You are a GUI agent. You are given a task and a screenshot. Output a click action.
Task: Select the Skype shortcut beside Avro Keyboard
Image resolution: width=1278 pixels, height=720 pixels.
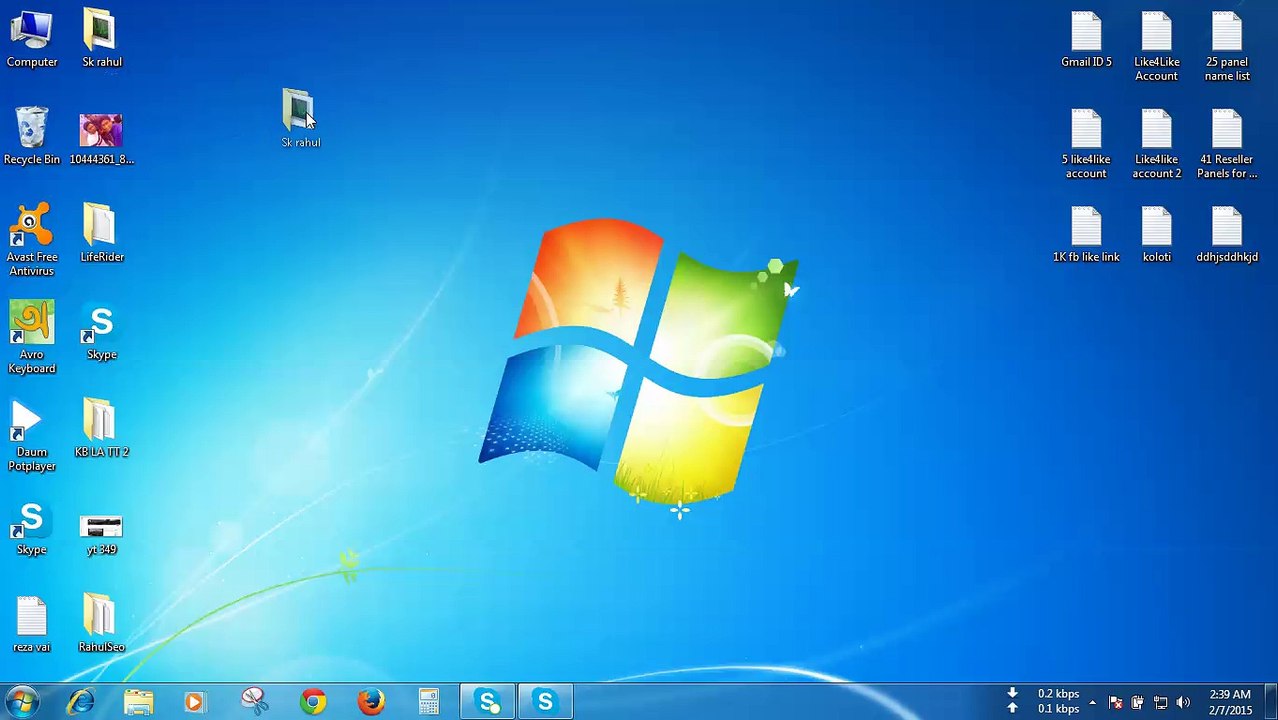point(102,333)
